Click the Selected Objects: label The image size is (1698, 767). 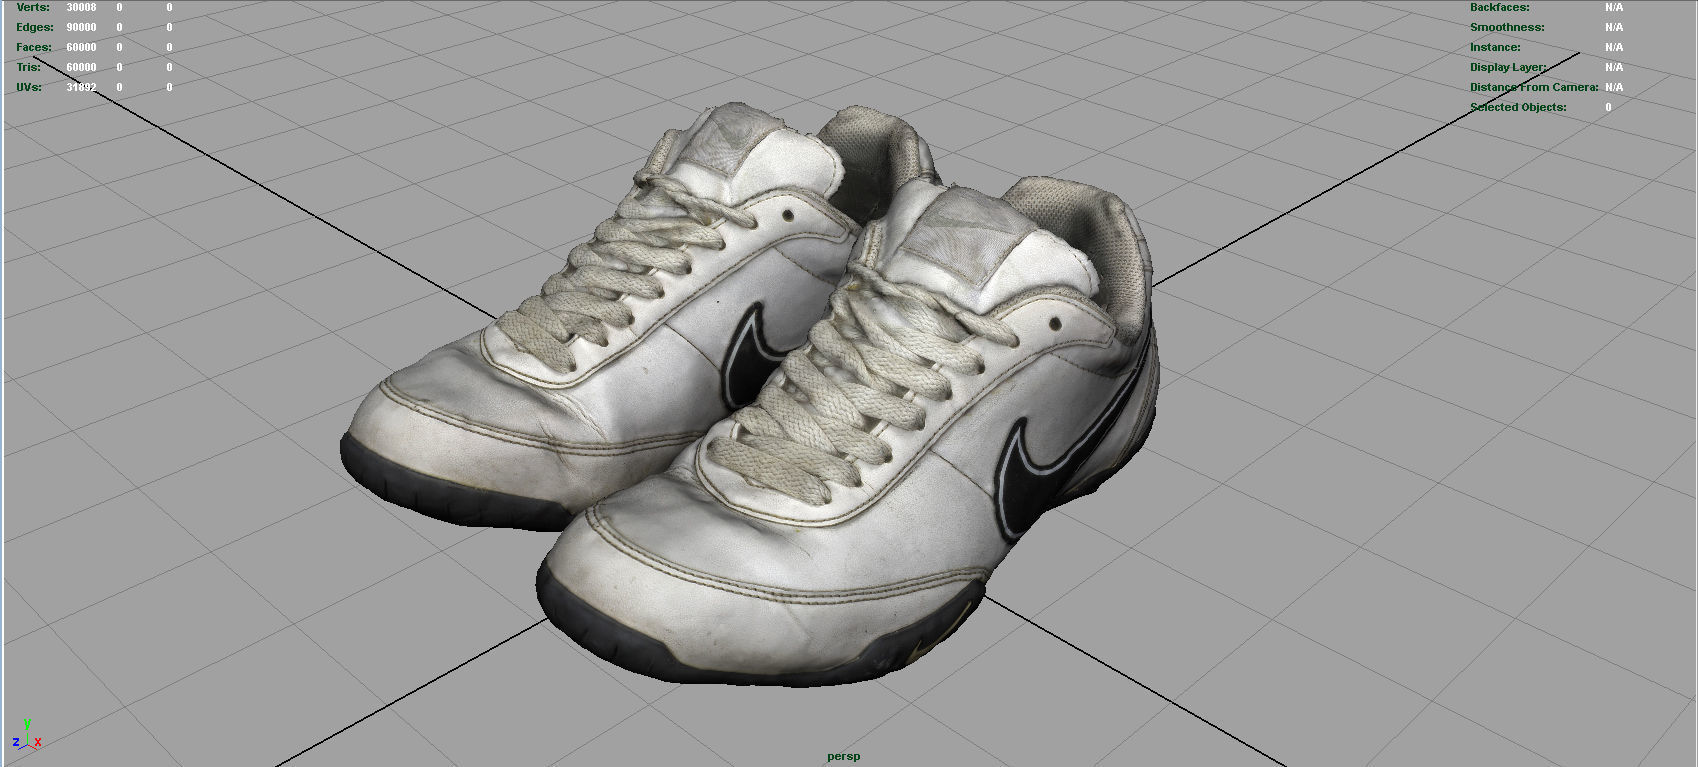[1518, 107]
